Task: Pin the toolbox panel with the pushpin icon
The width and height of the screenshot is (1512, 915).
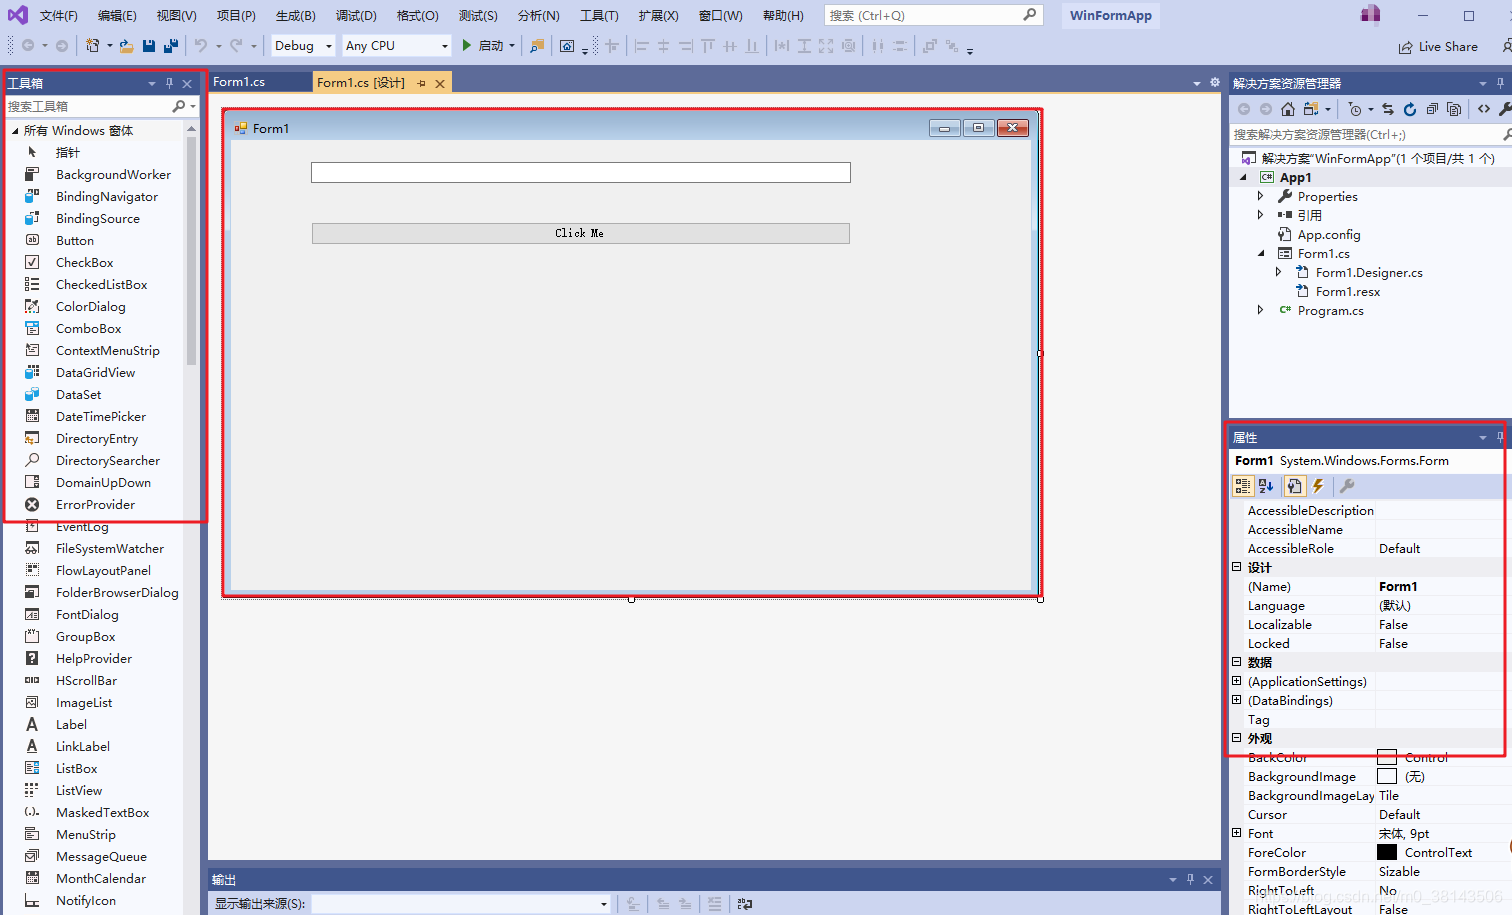Action: coord(169,83)
